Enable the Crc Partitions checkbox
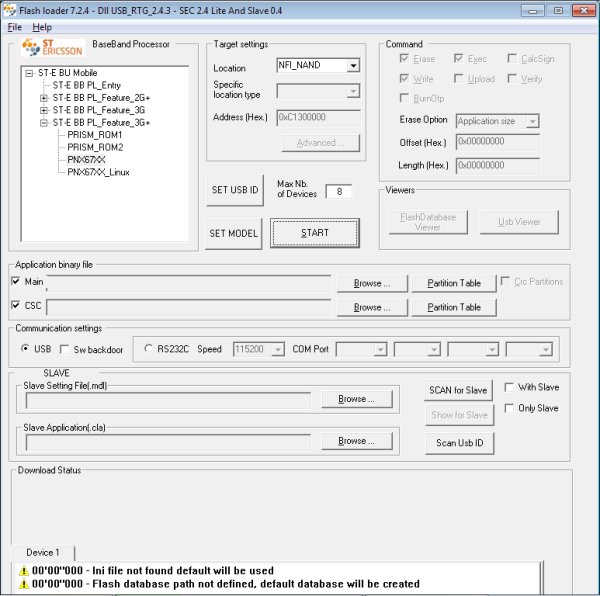This screenshot has height=596, width=600. click(x=505, y=282)
